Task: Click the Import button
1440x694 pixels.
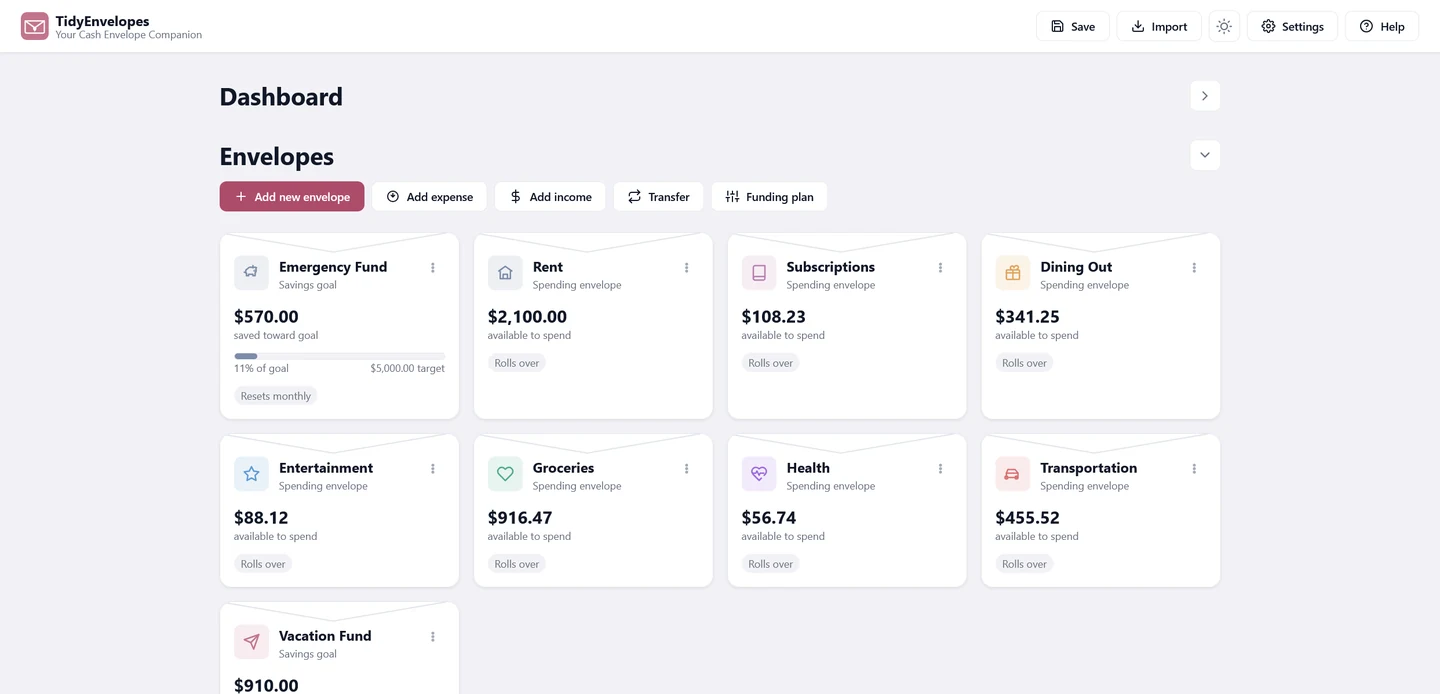Action: [x=1159, y=27]
